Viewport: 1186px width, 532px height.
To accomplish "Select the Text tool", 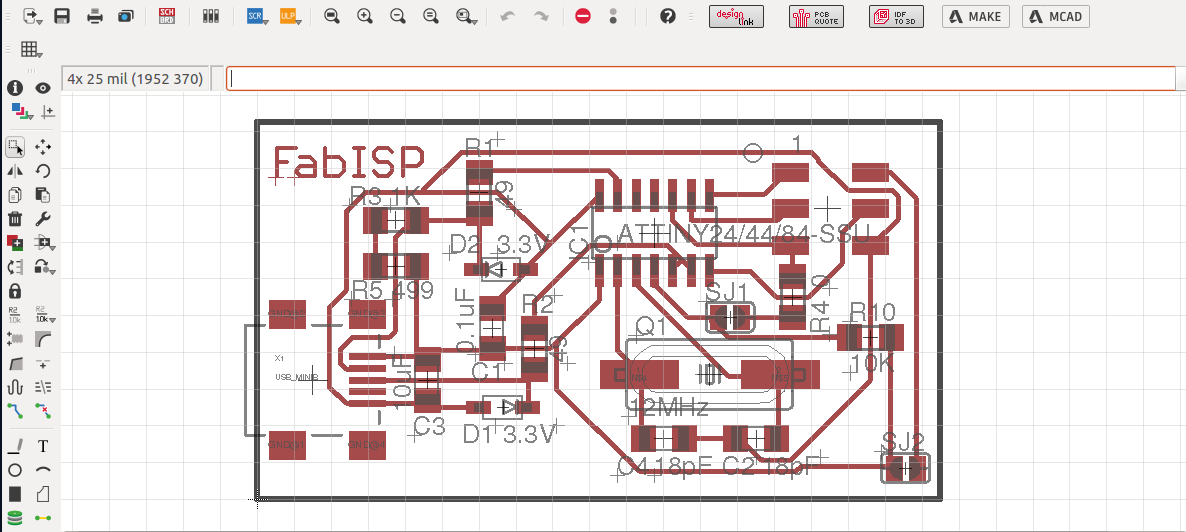I will 43,446.
